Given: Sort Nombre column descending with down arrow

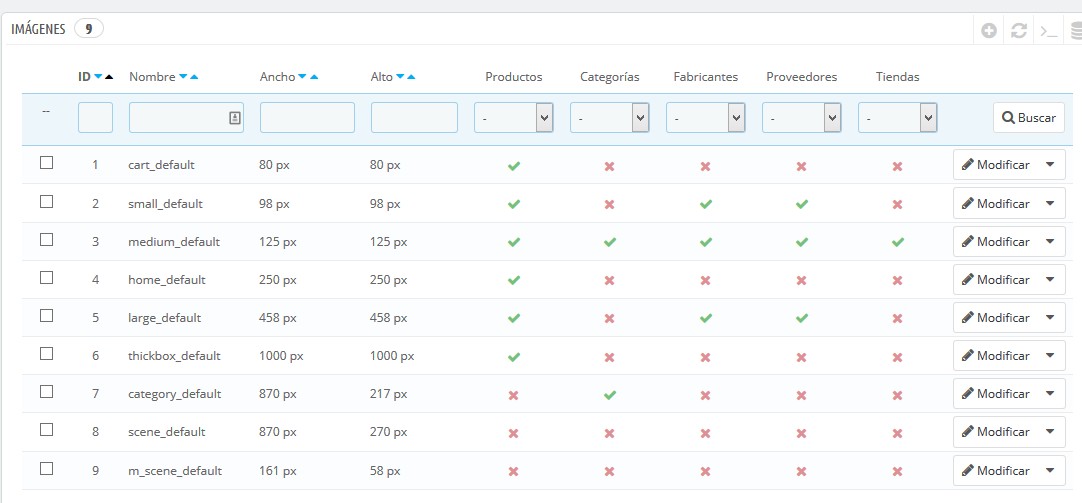Looking at the screenshot, I should coord(183,77).
